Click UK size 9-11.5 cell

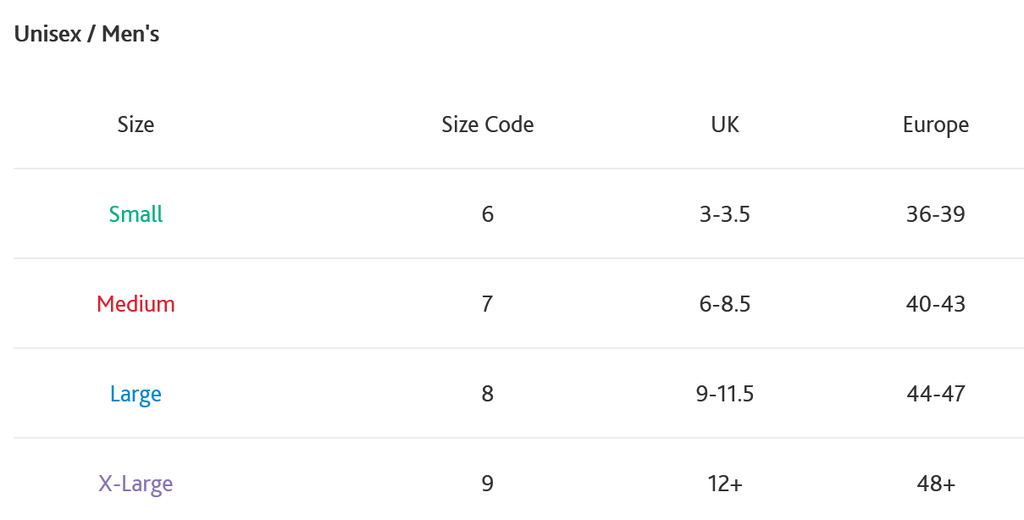point(725,394)
